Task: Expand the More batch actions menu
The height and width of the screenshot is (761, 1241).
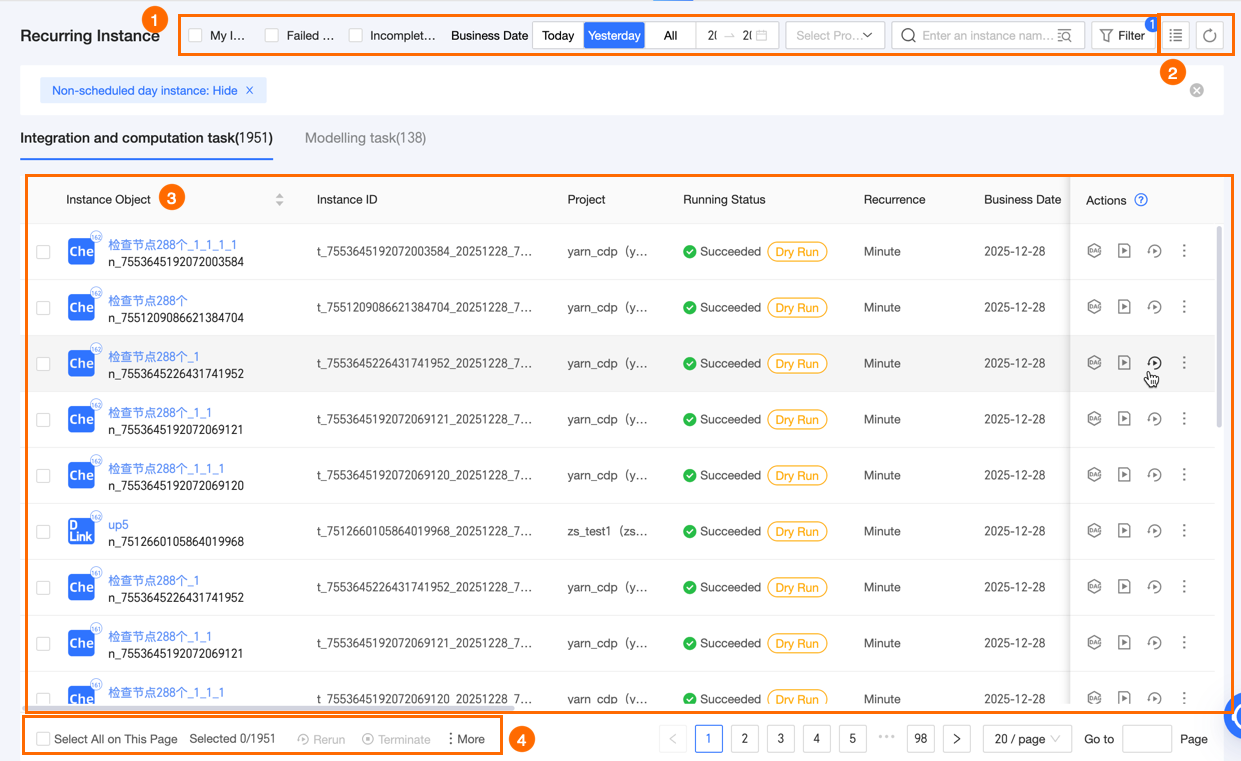Action: tap(465, 739)
